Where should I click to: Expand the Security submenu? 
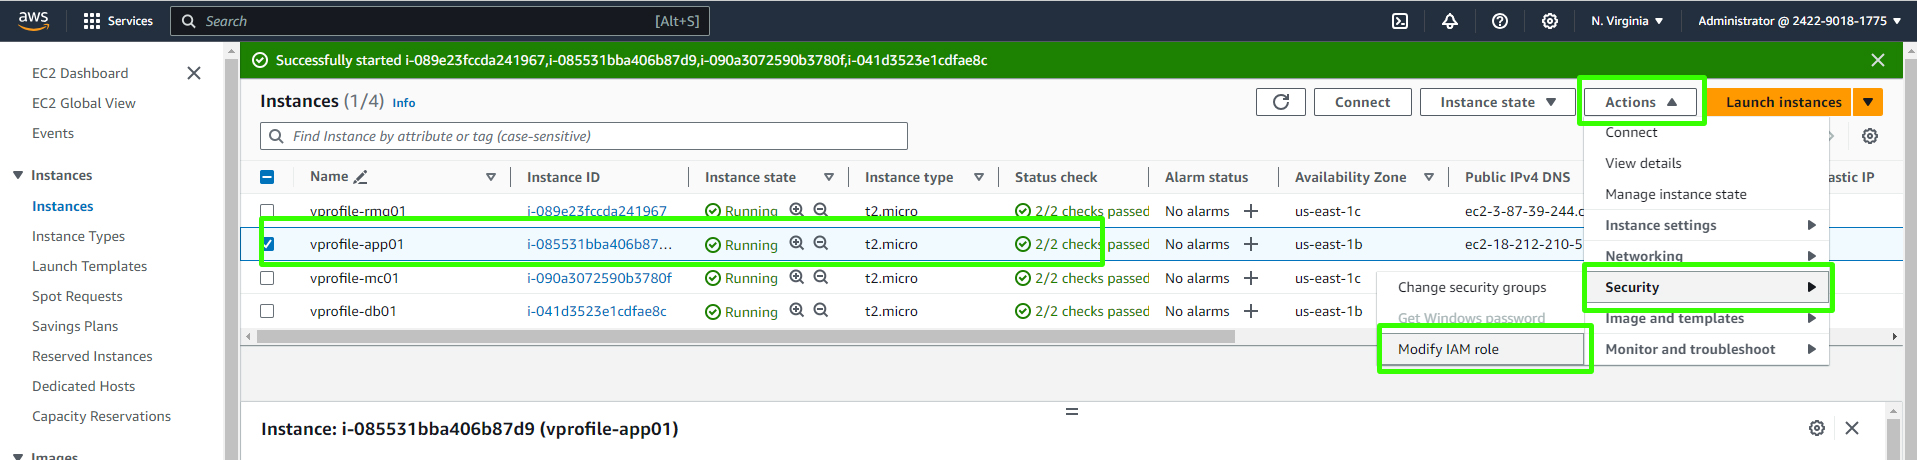(1706, 287)
